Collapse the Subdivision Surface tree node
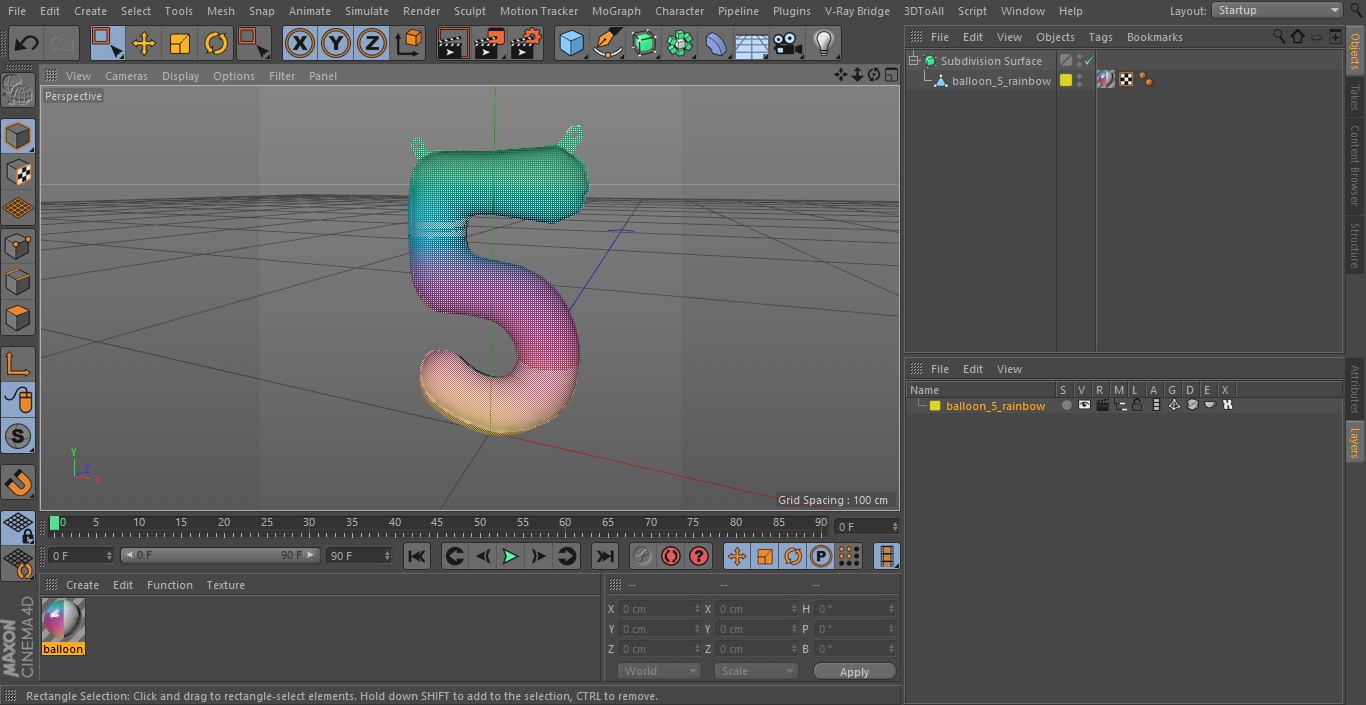 pyautogui.click(x=913, y=61)
